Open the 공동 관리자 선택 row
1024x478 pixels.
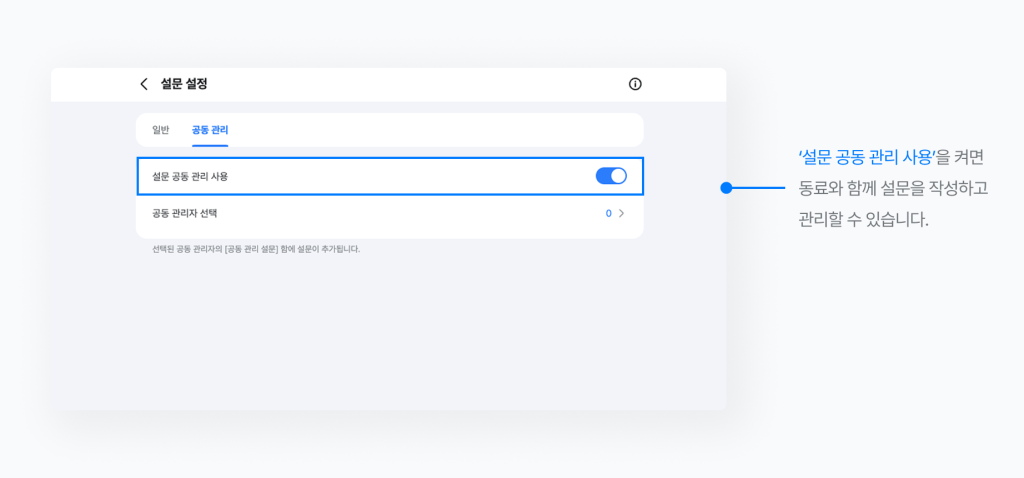coord(389,213)
